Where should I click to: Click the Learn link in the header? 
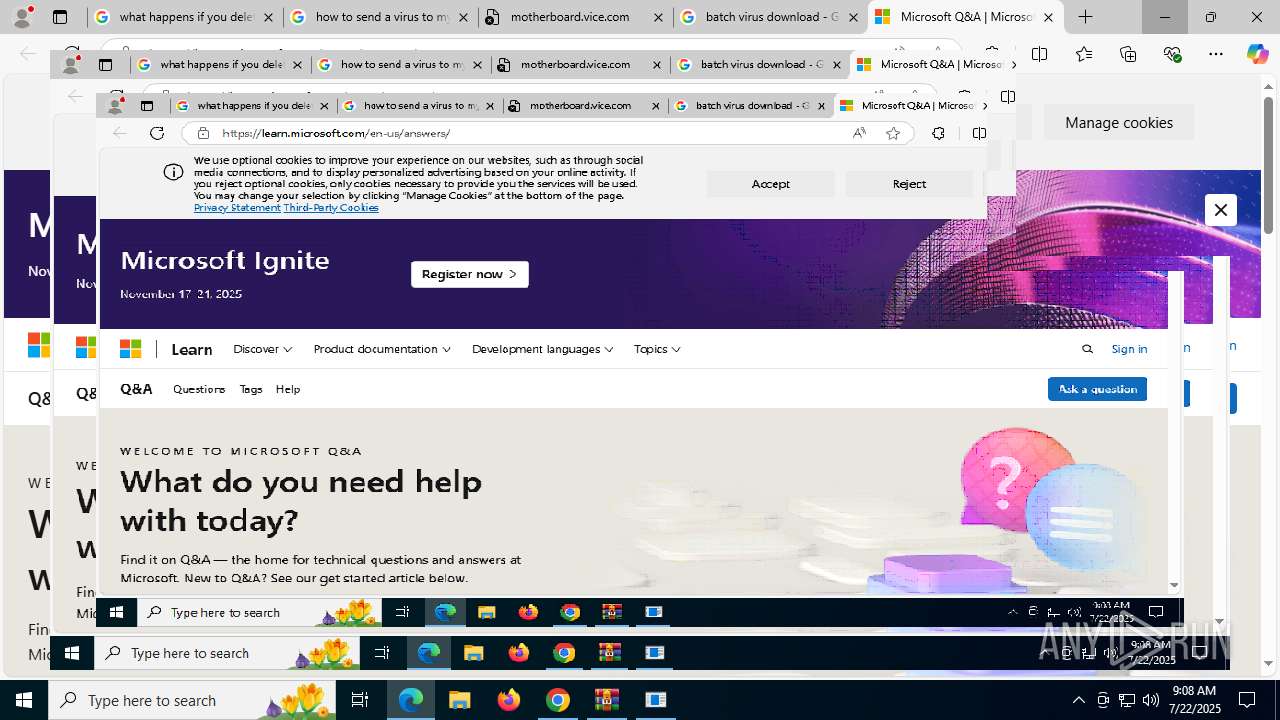[191, 349]
